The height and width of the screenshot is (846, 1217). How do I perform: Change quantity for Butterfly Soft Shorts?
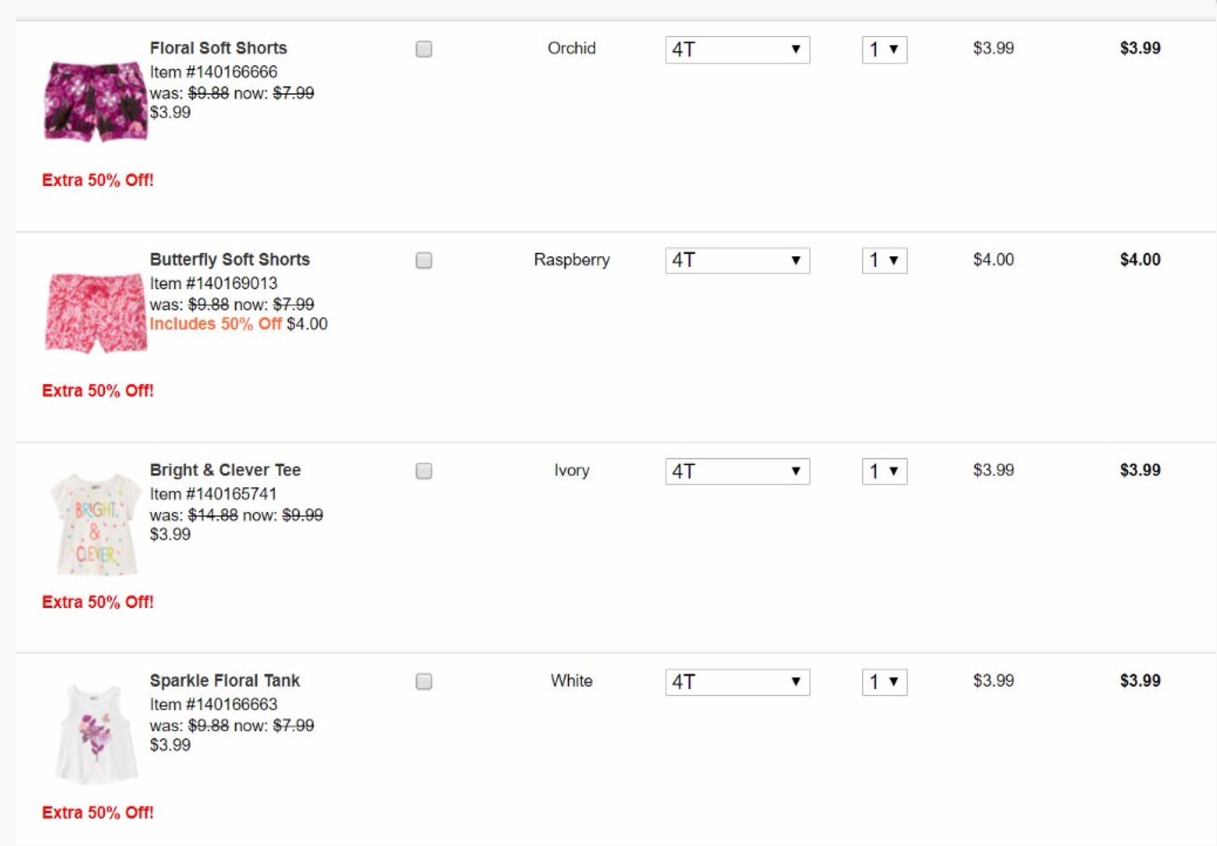pyautogui.click(x=884, y=260)
